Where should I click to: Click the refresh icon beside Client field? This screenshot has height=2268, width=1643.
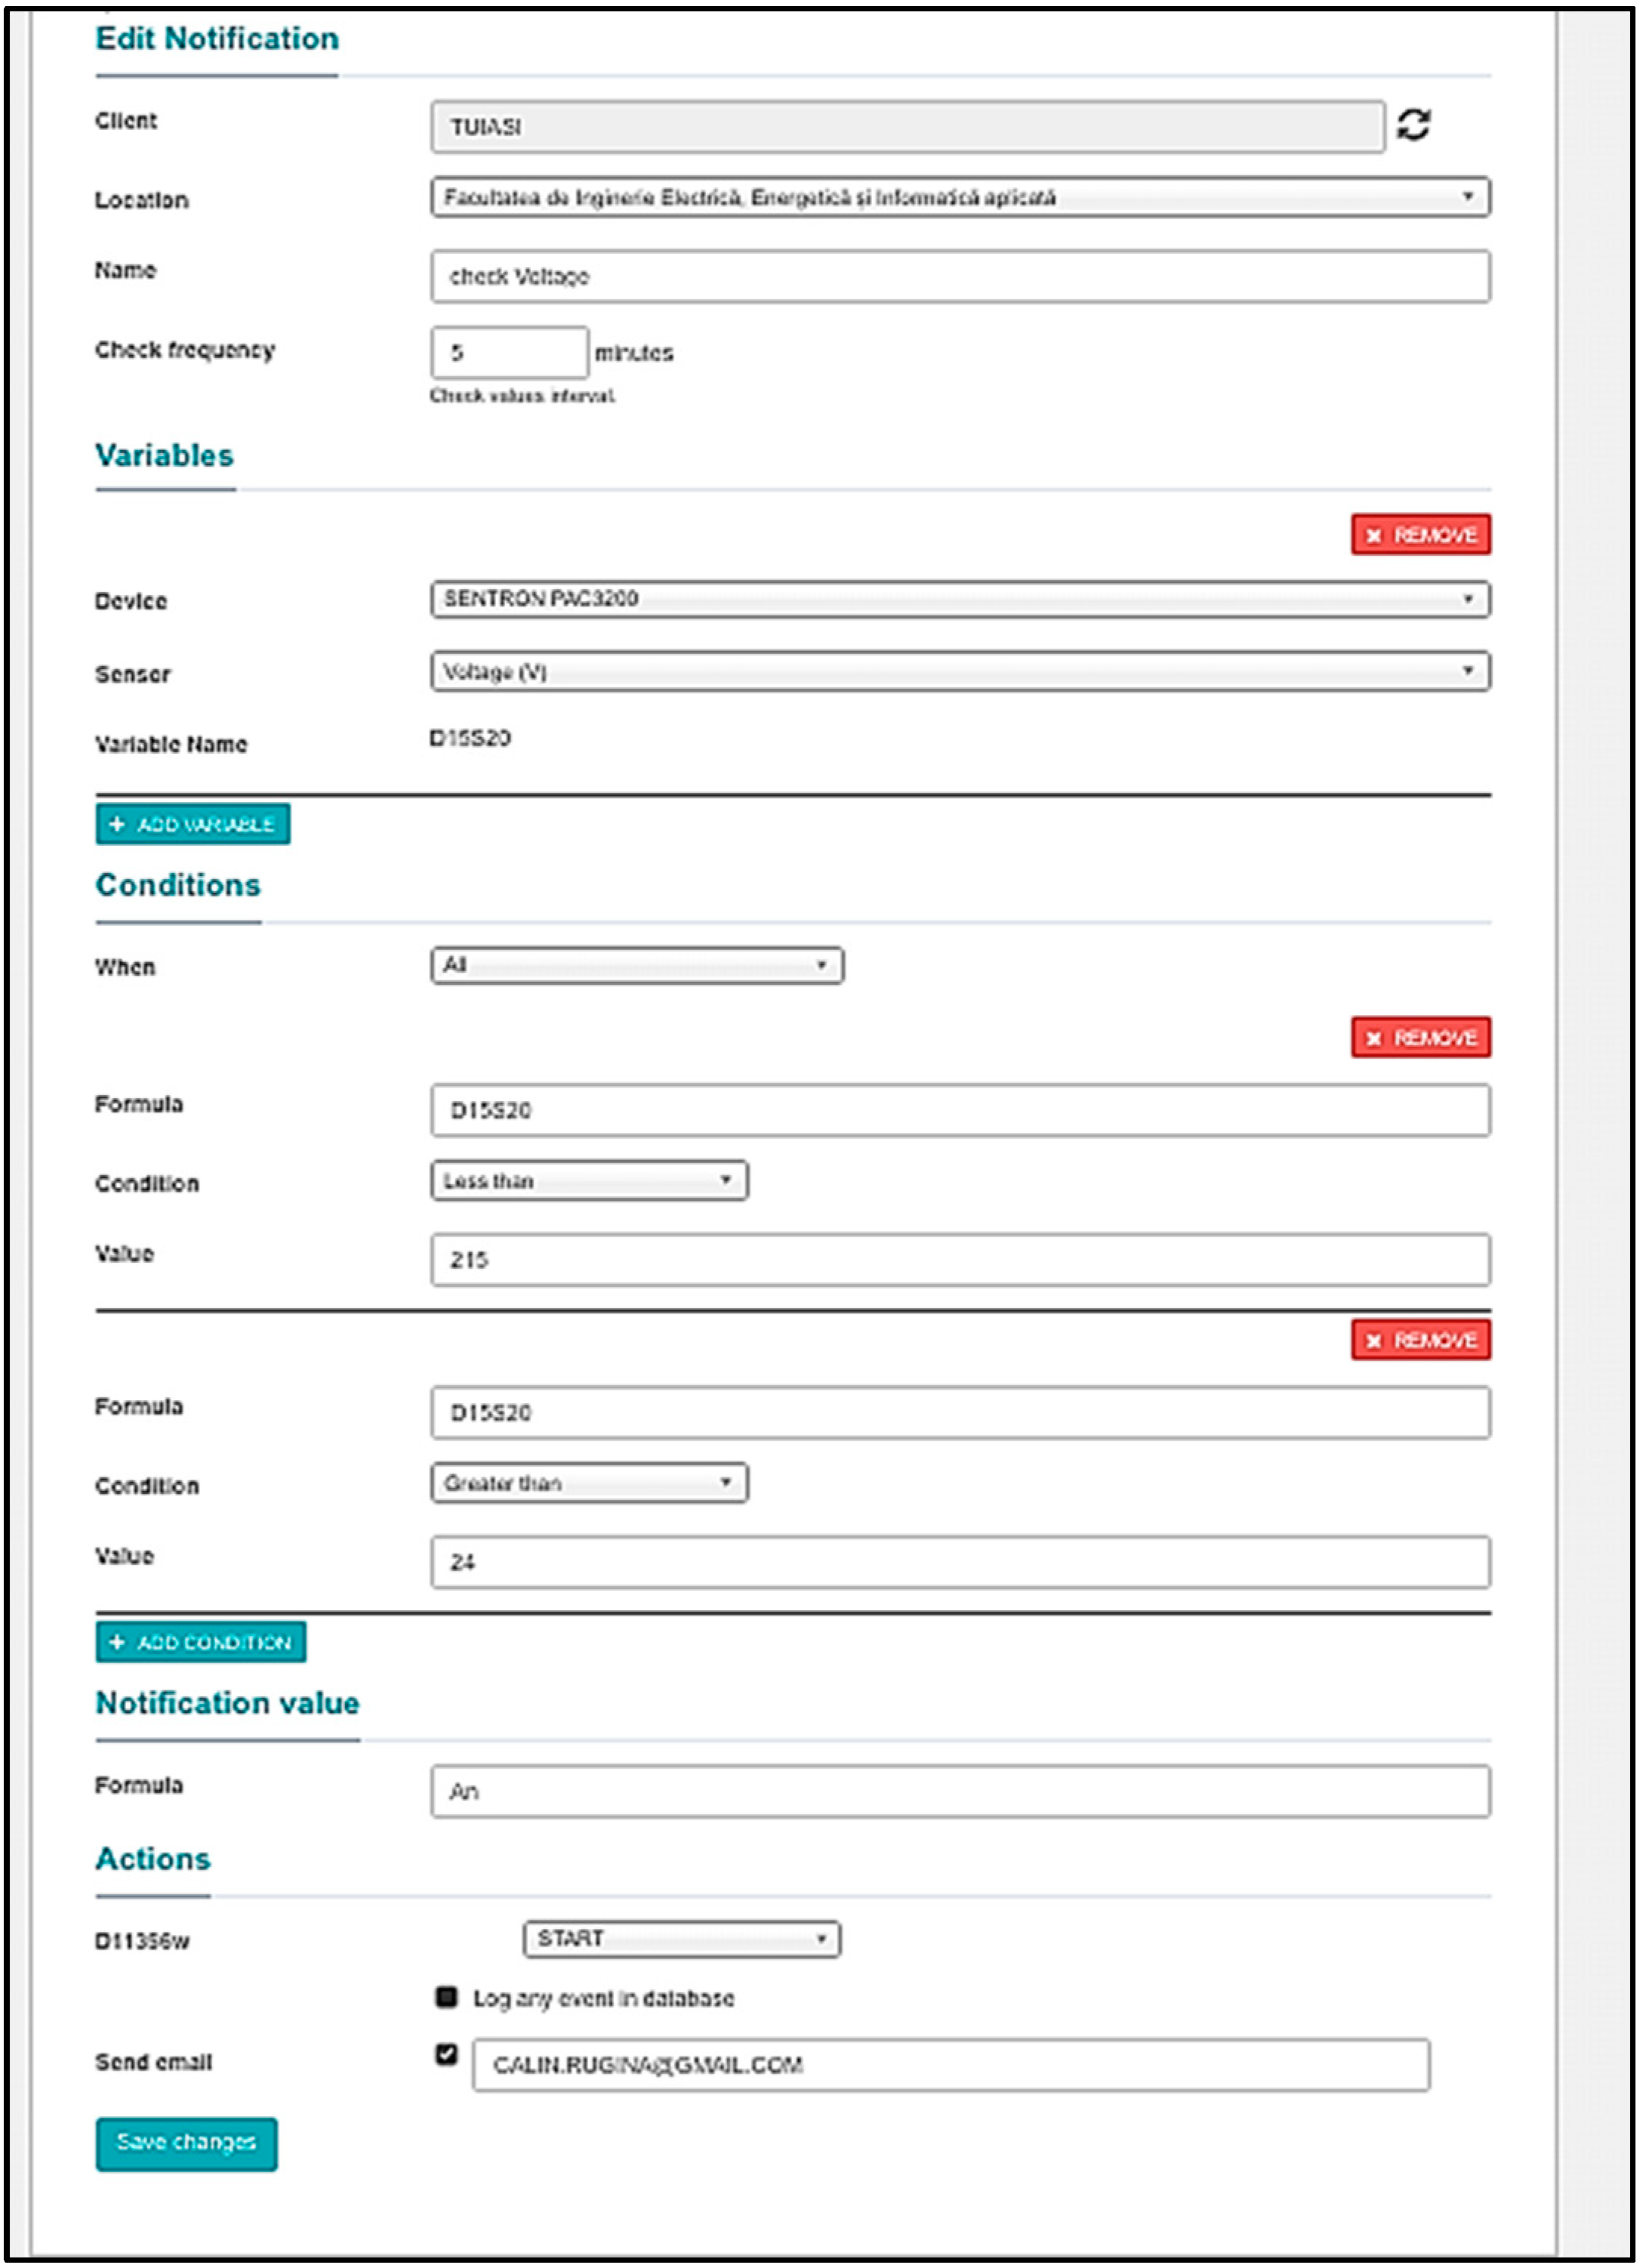coord(1412,125)
